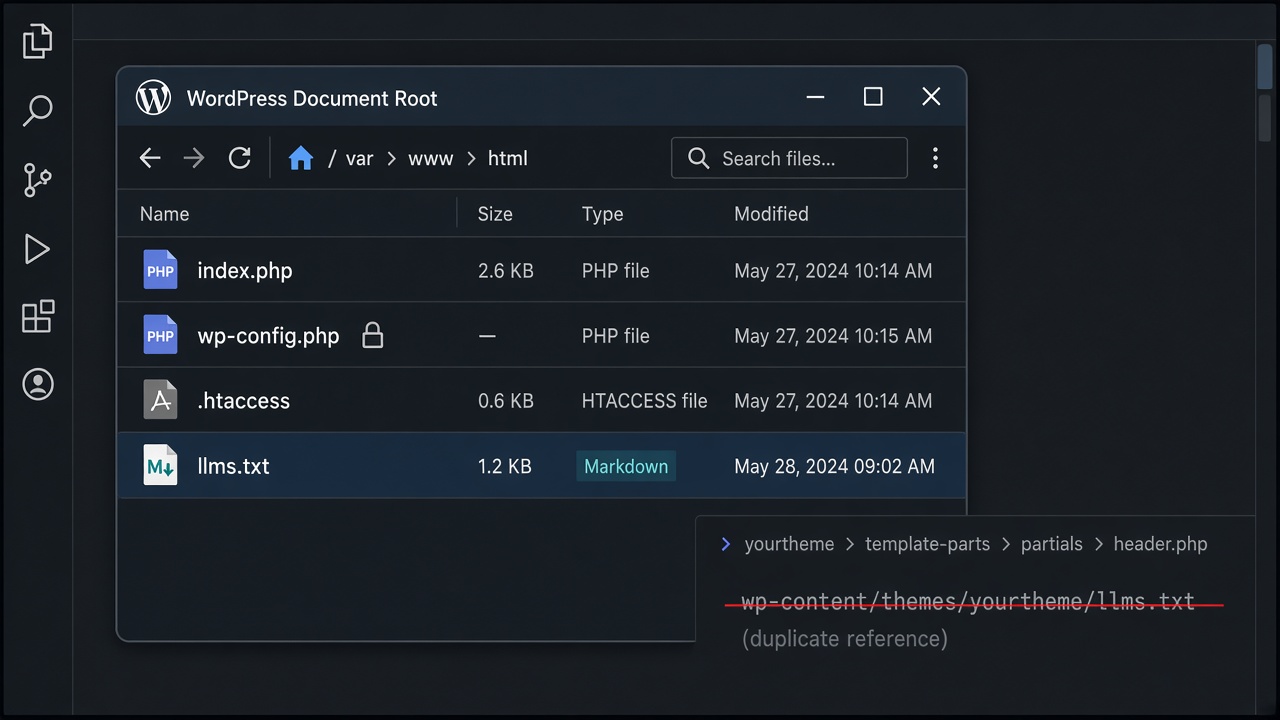Click the May 27, 2024 10:15 AM date
Screen dimensions: 1280x720
[x=833, y=336]
